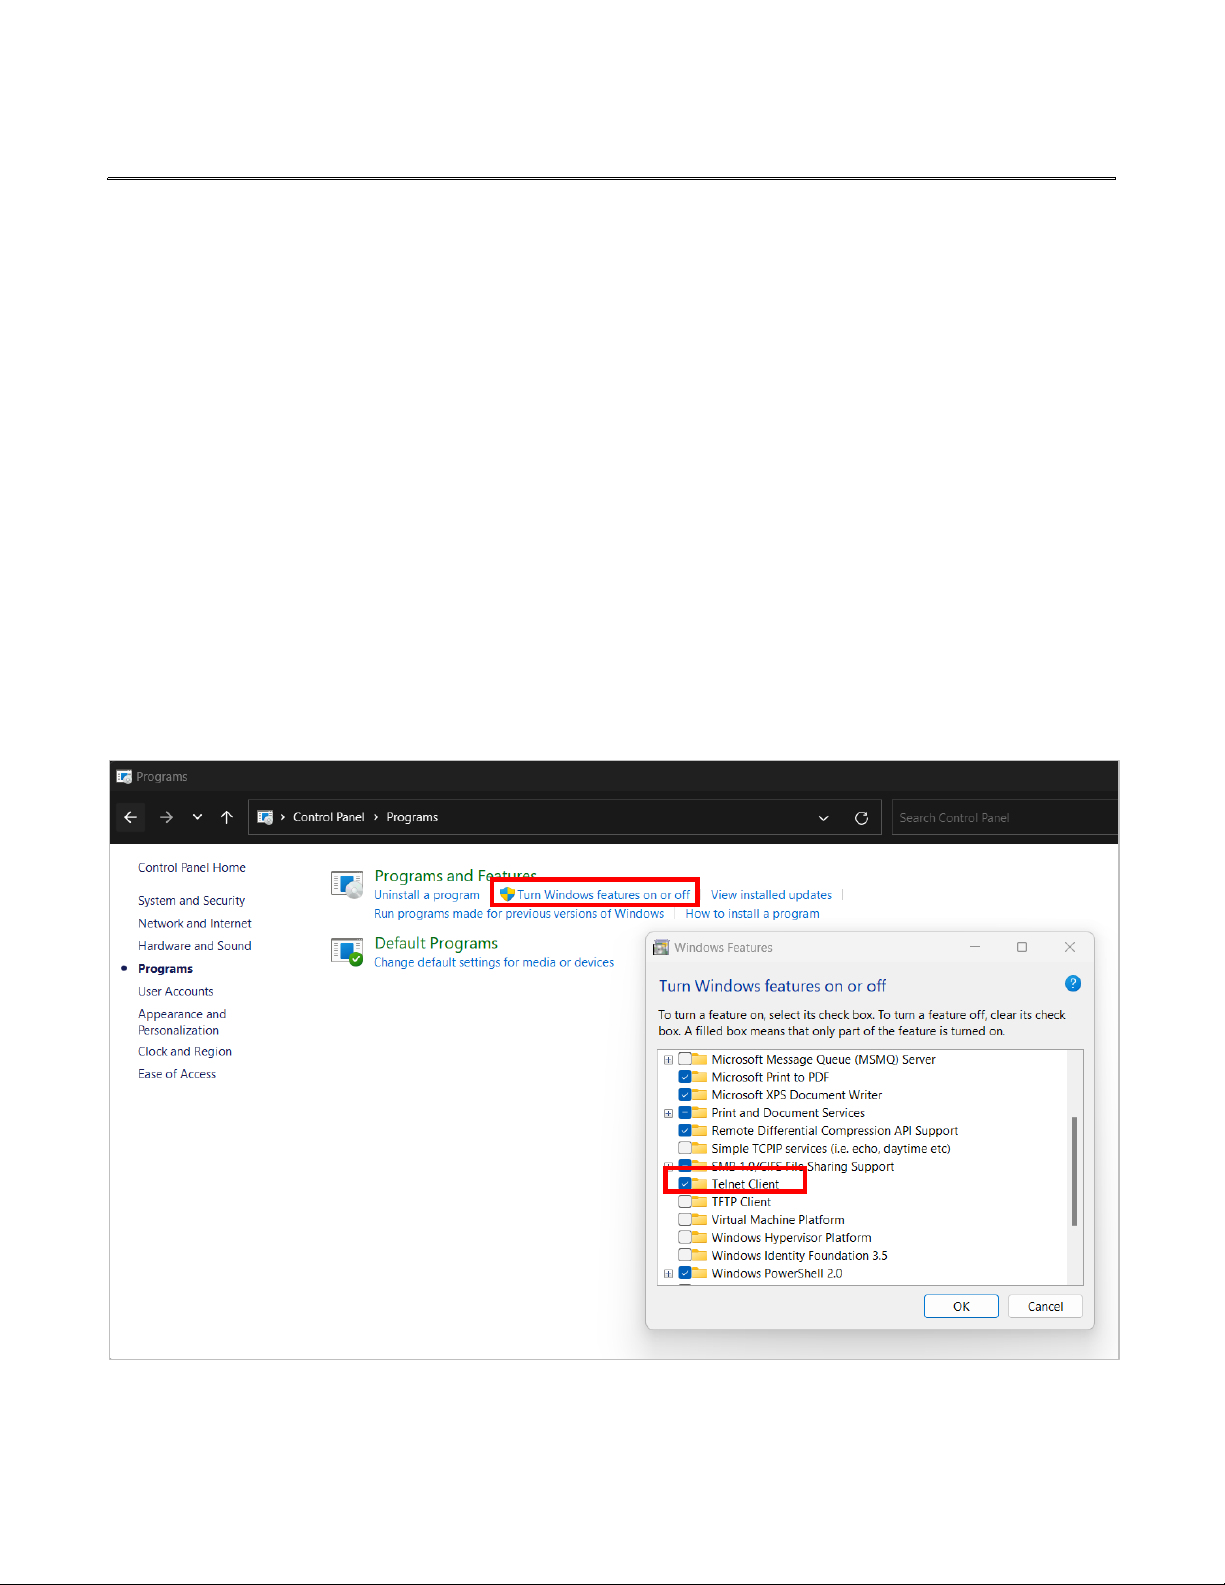Click How to install a program
1225x1585 pixels.
pyautogui.click(x=752, y=914)
